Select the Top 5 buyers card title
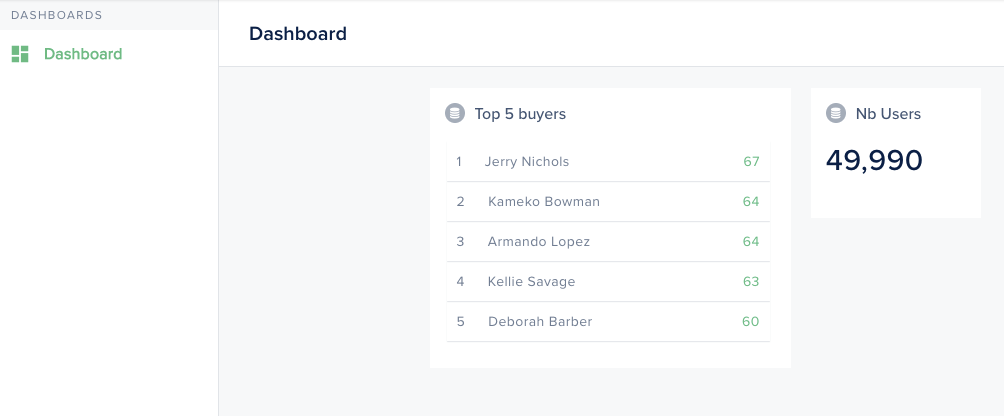The height and width of the screenshot is (416, 1004). 520,114
